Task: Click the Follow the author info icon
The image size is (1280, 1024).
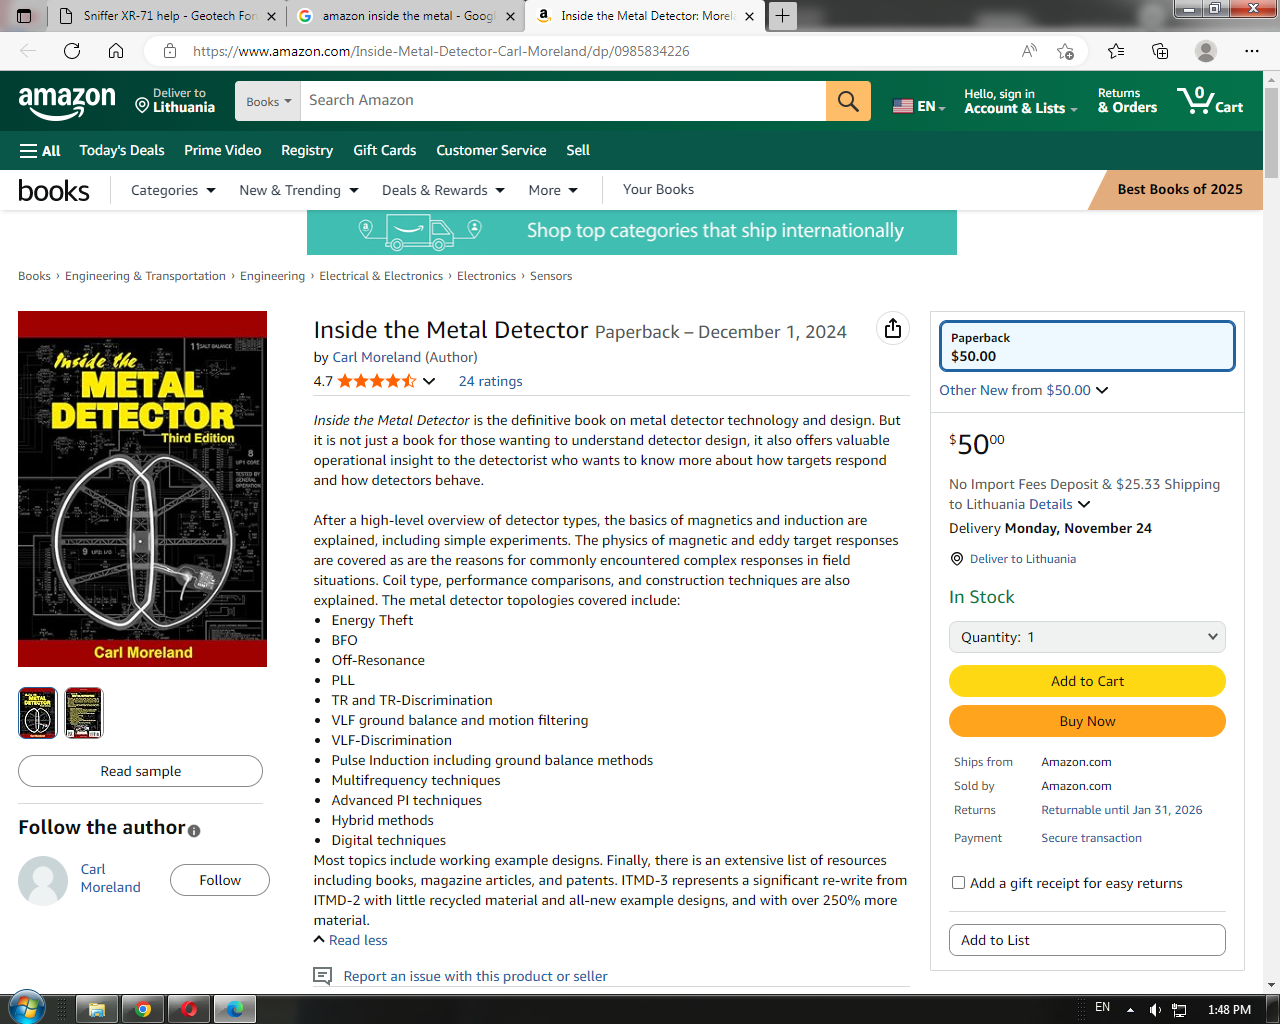Action: point(194,831)
